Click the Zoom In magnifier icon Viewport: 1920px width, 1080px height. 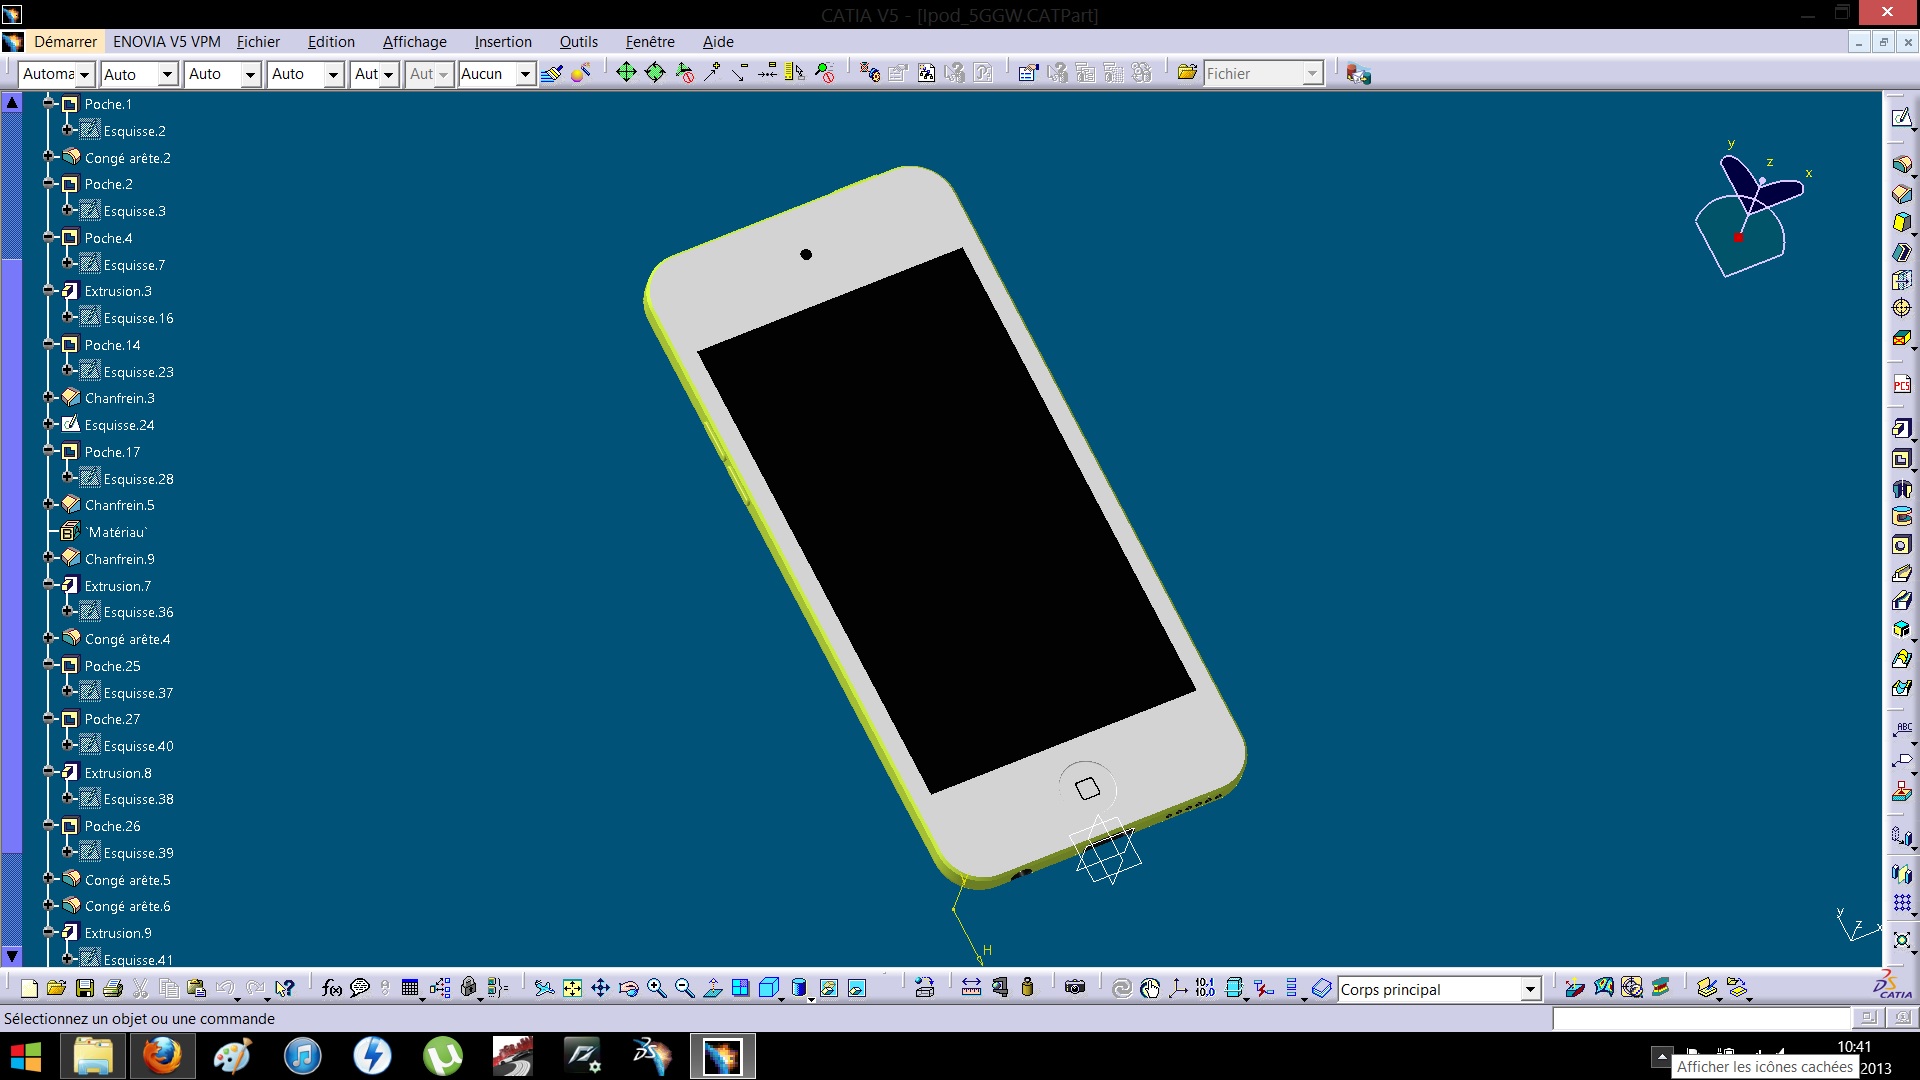click(657, 989)
